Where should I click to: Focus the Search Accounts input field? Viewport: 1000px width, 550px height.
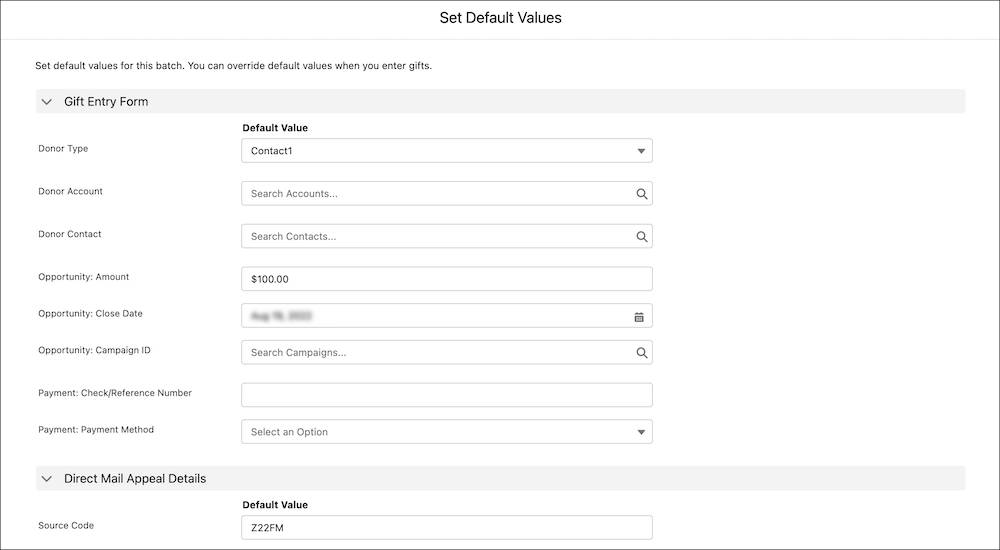click(436, 194)
